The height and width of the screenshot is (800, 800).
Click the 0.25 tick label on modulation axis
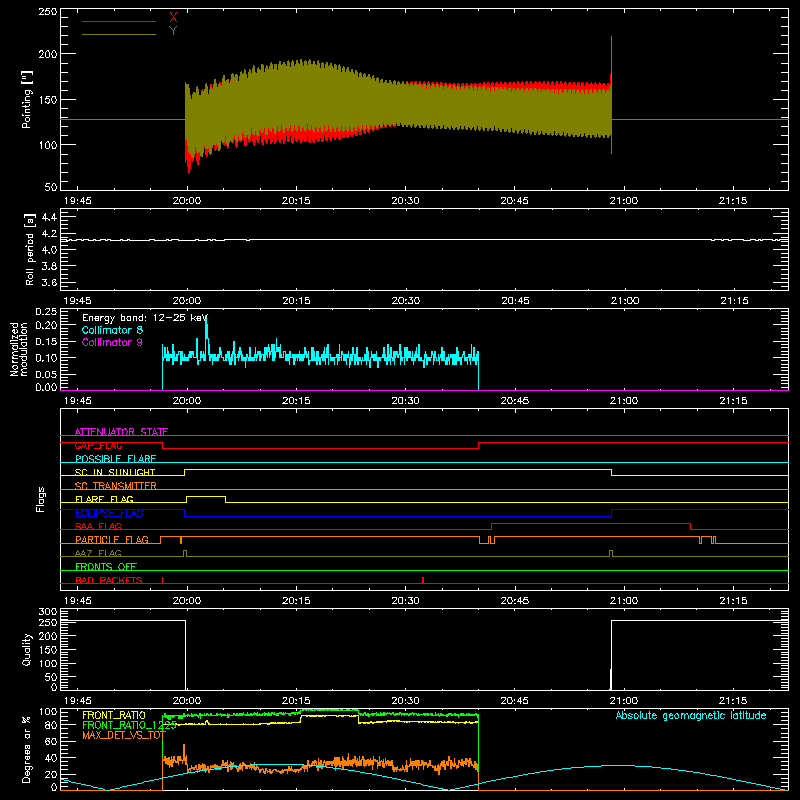tap(46, 311)
